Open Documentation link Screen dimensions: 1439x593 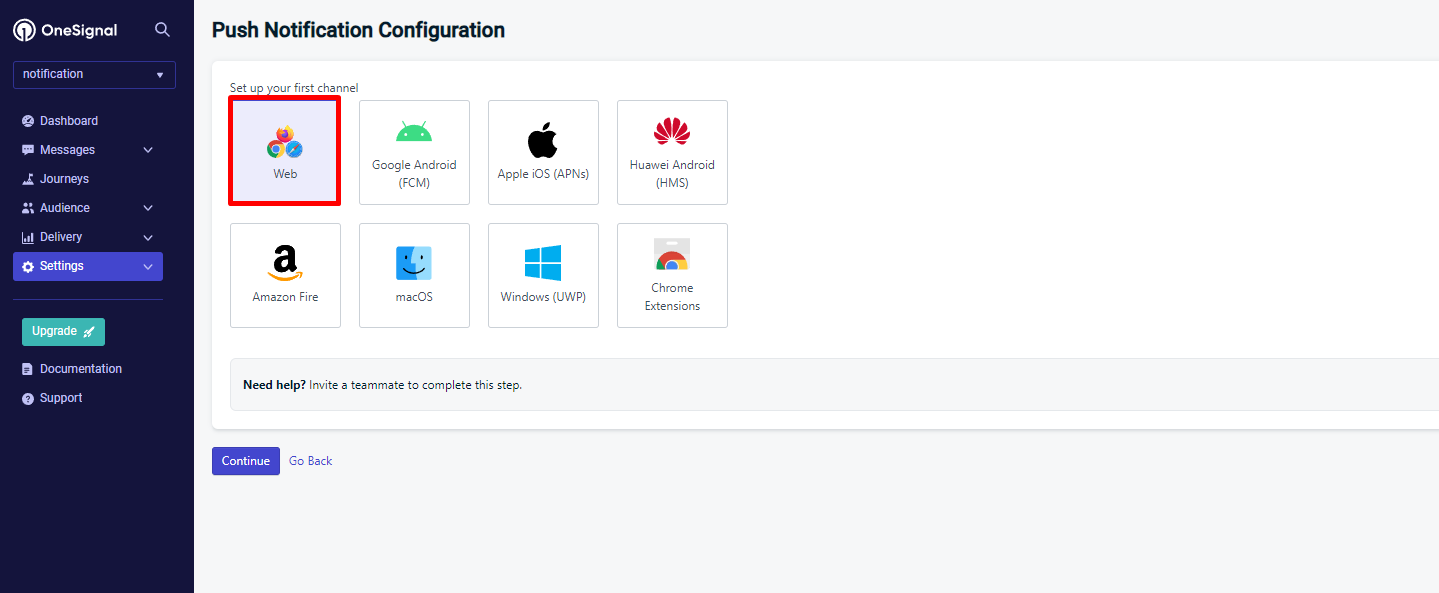(81, 369)
